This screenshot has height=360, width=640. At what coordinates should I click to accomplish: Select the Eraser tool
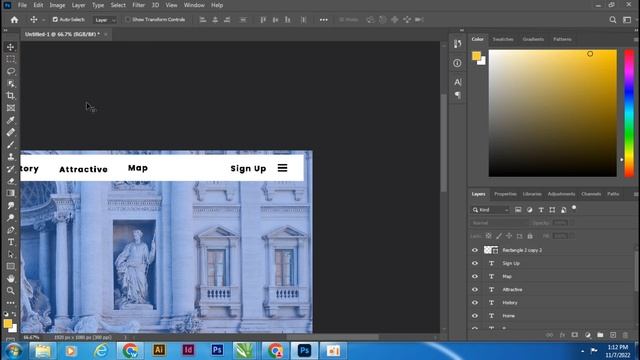(11, 181)
